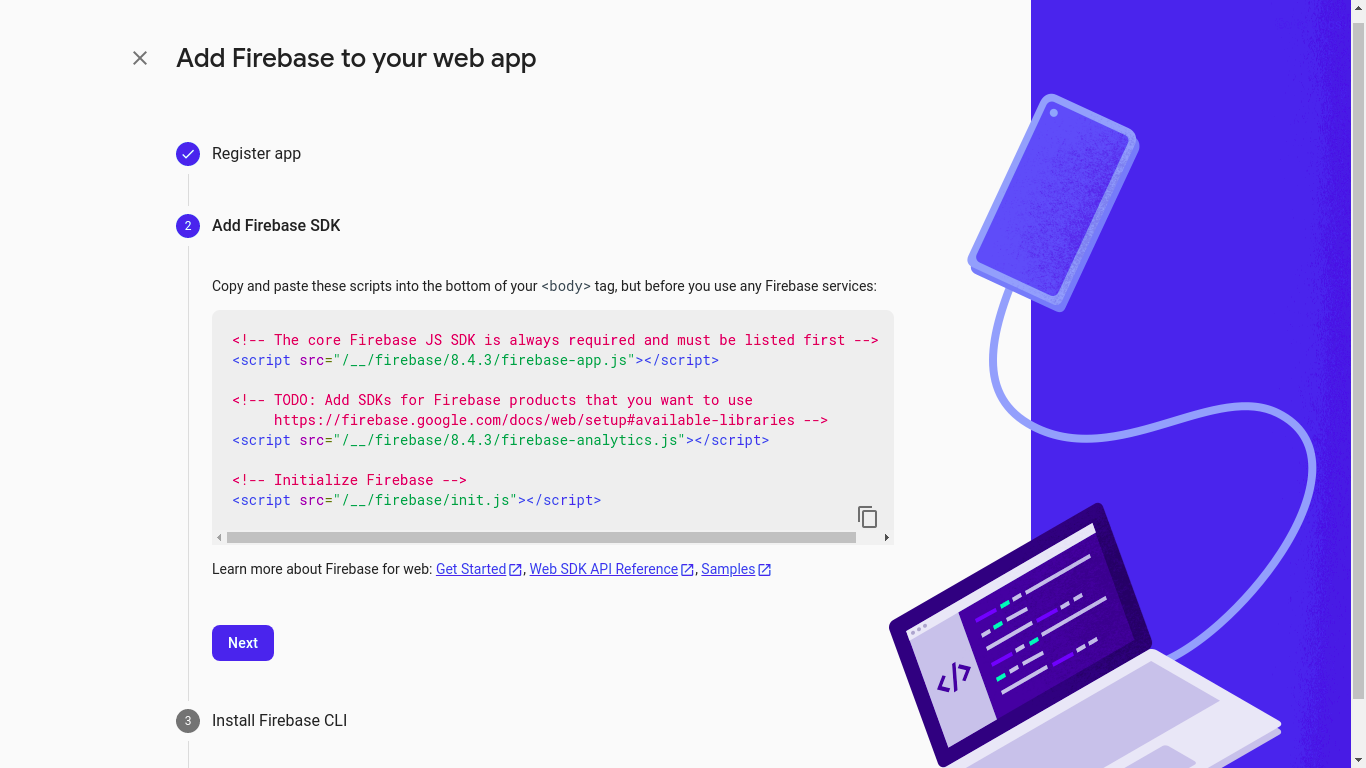
Task: Collapse the Add Firebase SDK step title
Action: pos(276,226)
